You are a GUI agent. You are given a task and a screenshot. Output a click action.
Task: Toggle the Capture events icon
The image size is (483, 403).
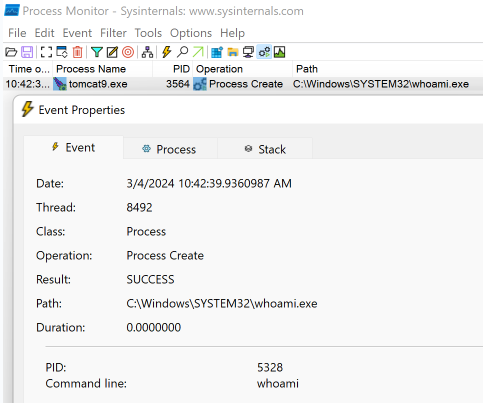pos(46,52)
